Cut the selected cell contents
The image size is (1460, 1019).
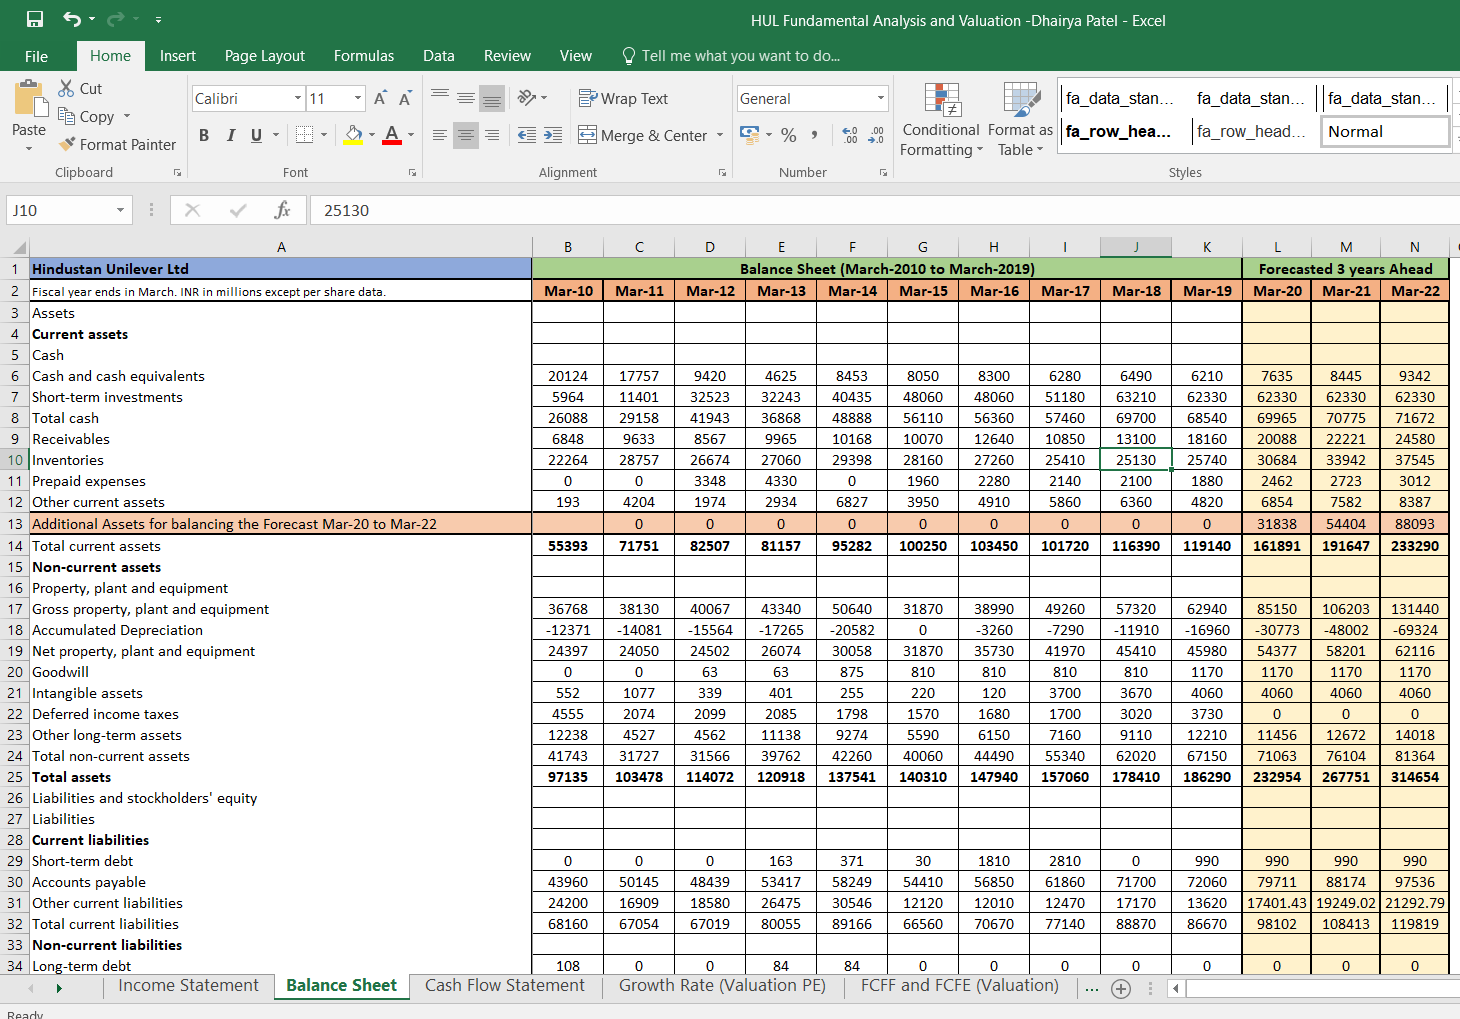point(80,88)
